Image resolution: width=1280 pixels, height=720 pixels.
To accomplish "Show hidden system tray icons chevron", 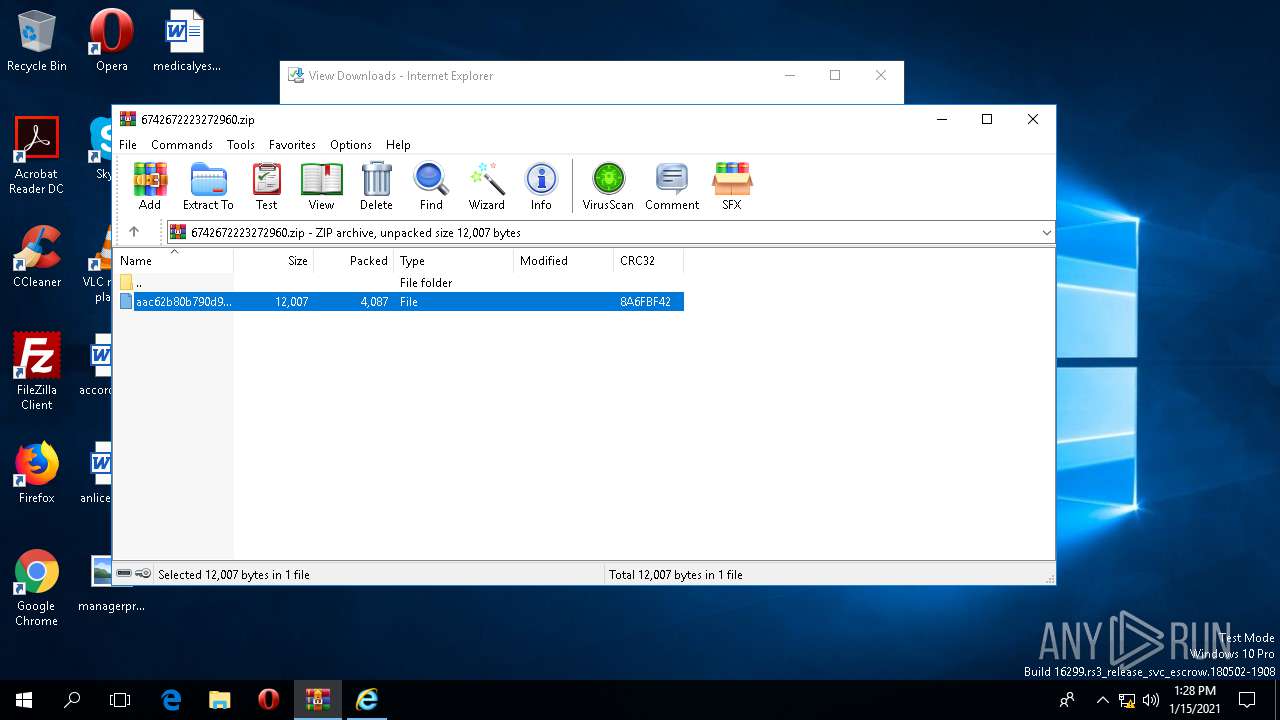I will [1103, 700].
